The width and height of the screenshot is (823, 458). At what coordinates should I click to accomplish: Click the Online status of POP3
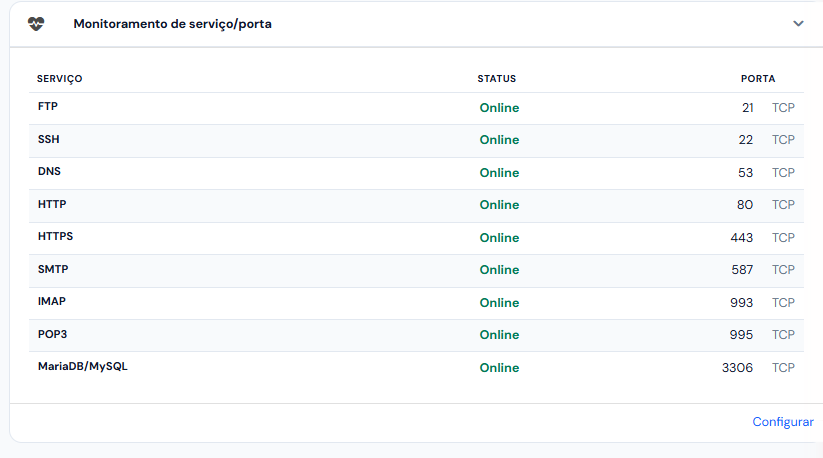(x=499, y=335)
